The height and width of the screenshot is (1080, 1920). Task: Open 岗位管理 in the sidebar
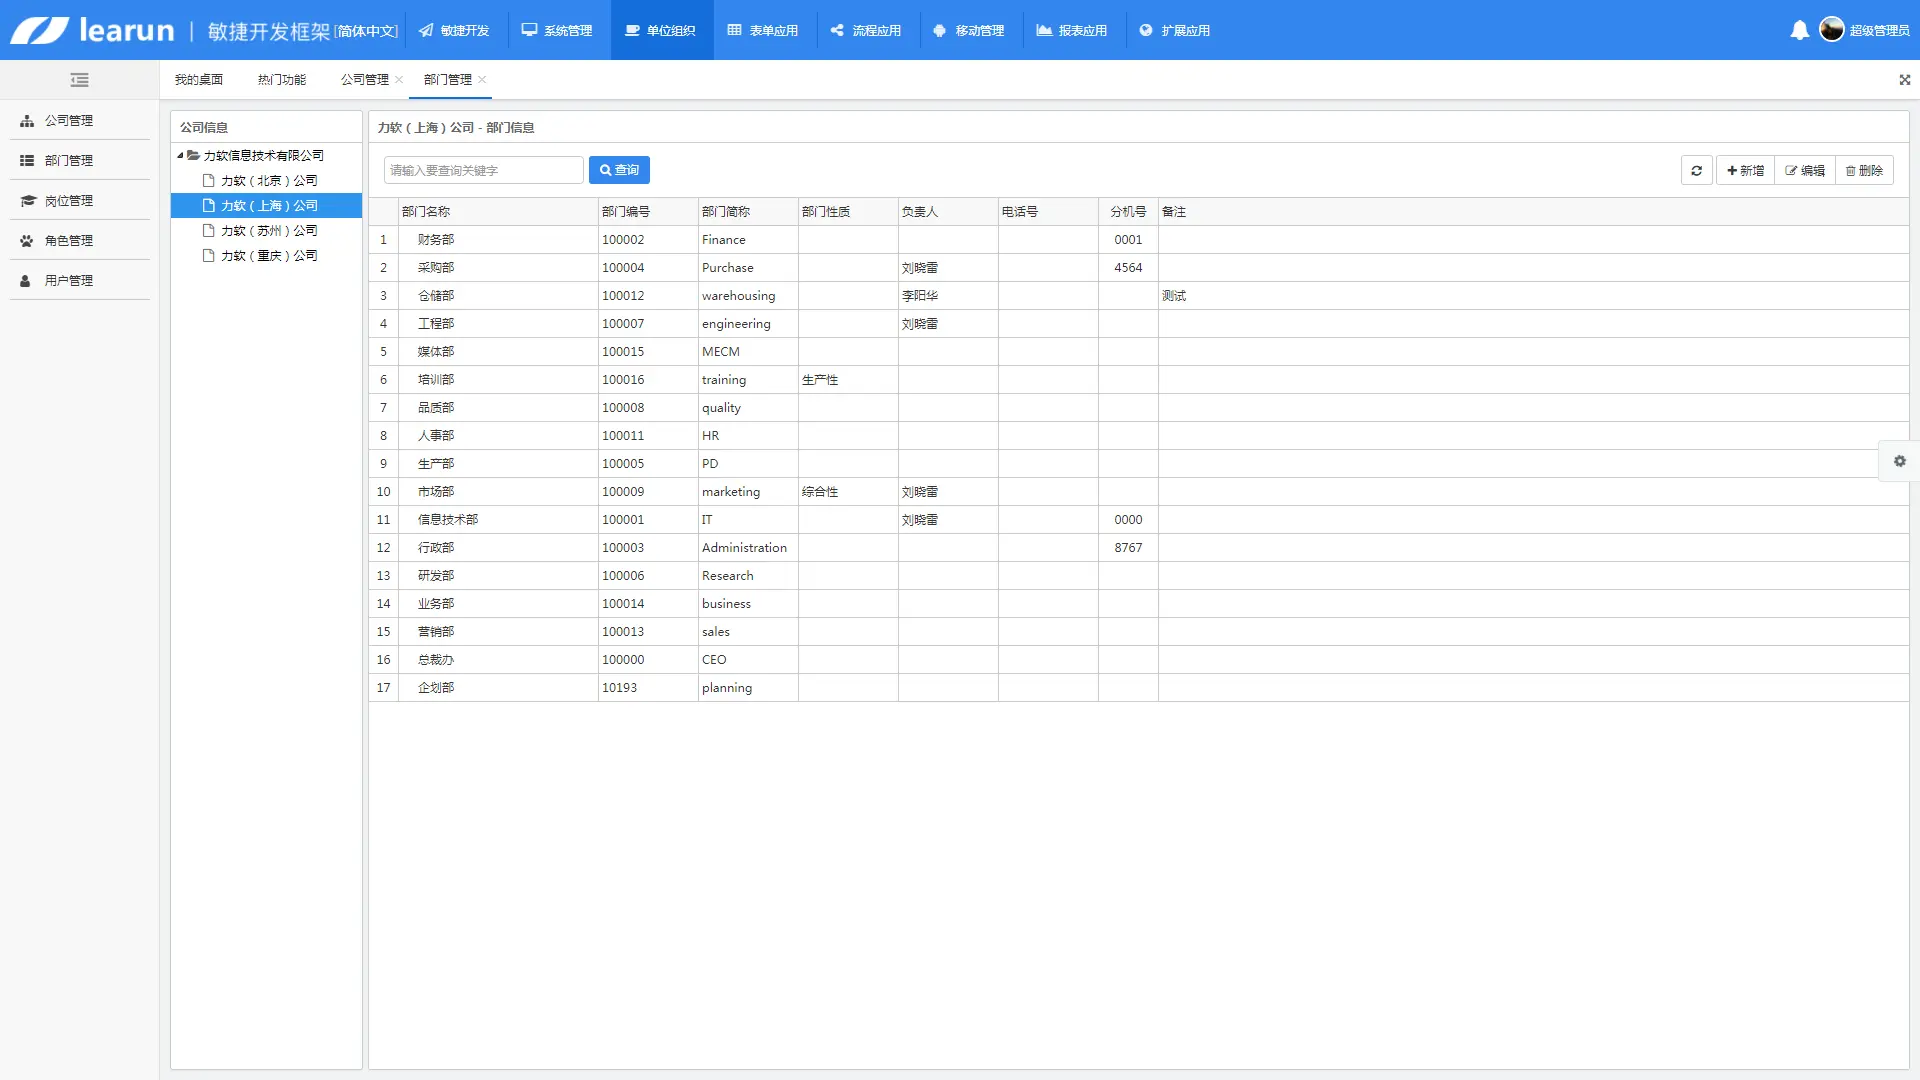point(68,200)
